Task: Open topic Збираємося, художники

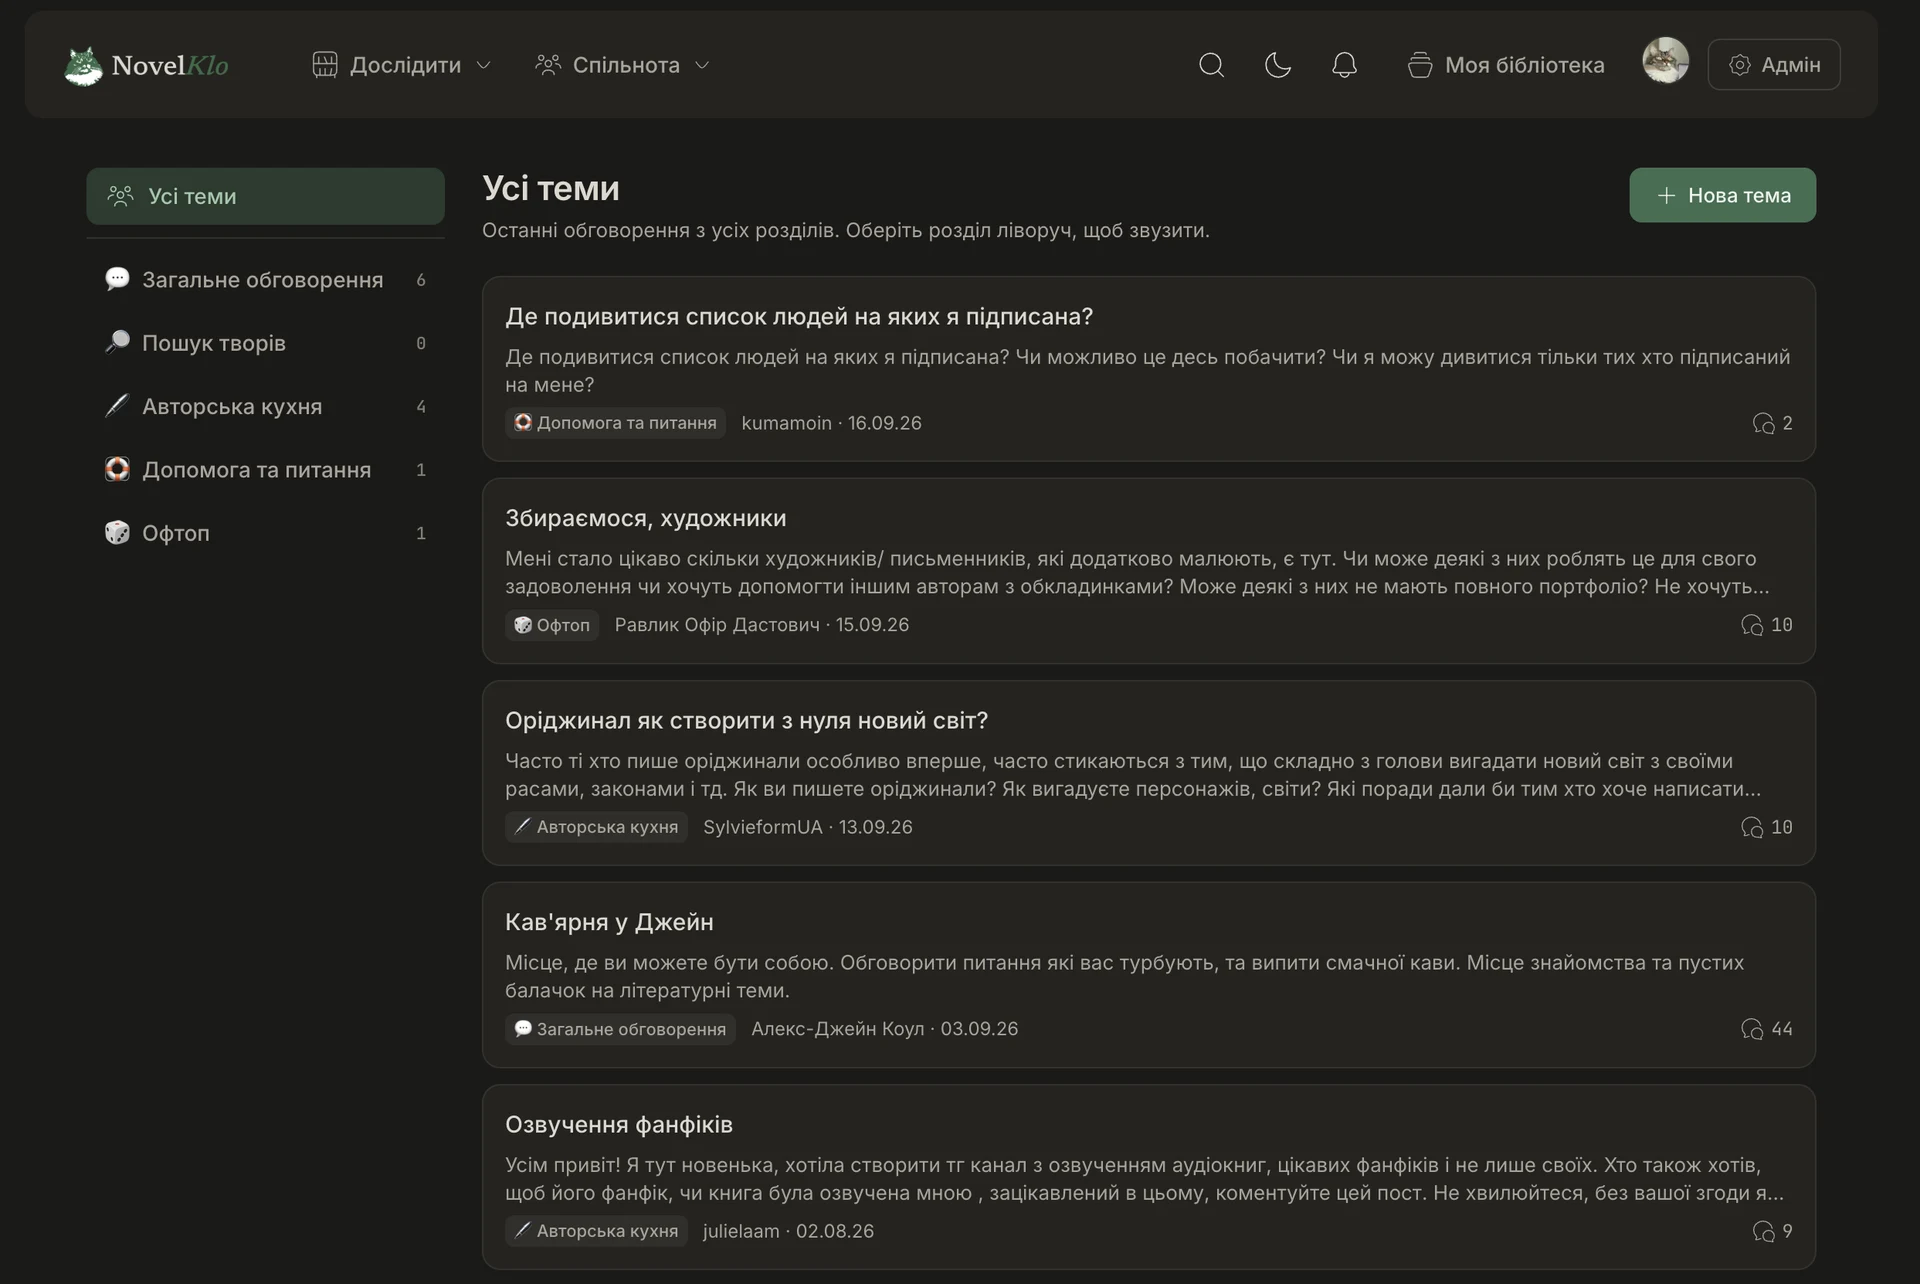Action: tap(645, 519)
